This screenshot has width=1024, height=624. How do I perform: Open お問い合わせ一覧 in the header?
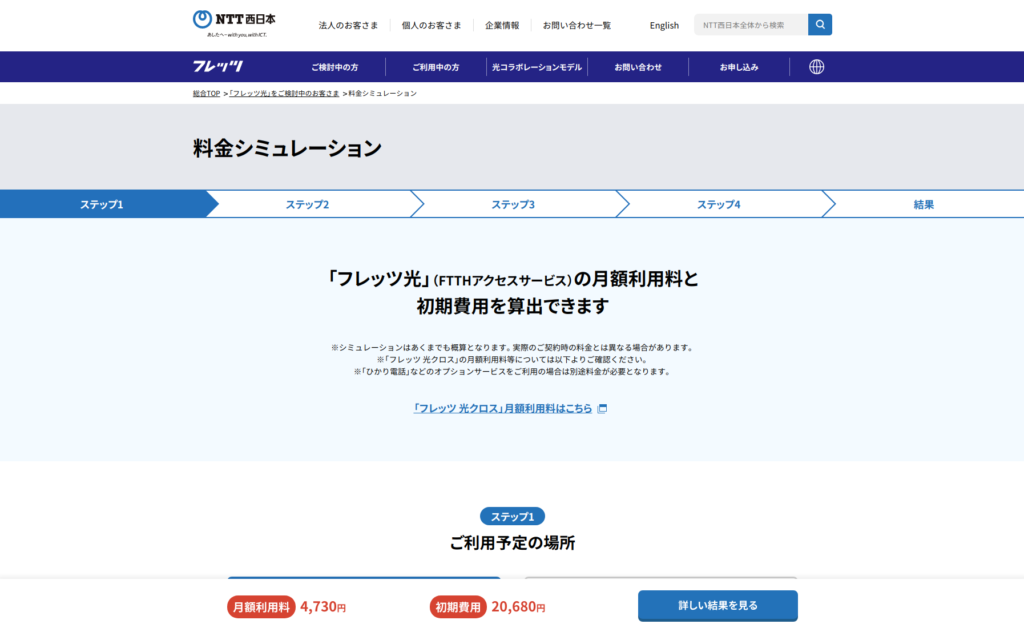click(x=577, y=25)
